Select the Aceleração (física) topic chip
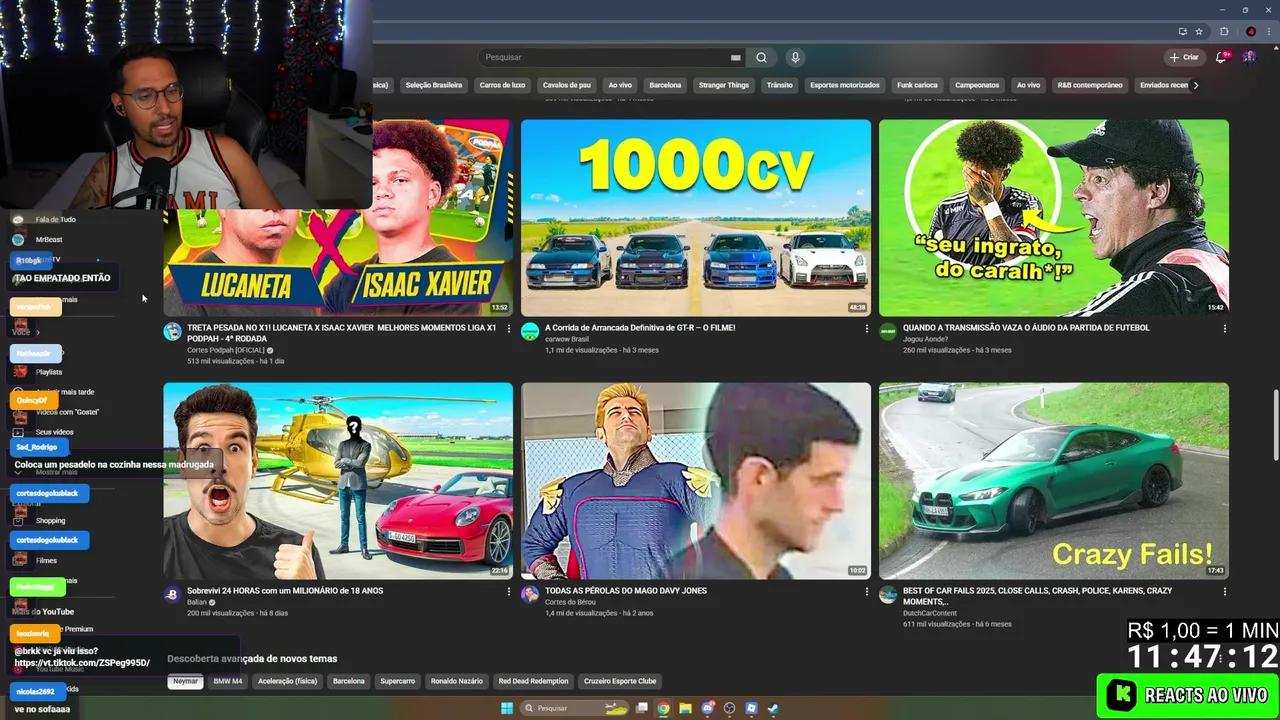 [x=287, y=681]
